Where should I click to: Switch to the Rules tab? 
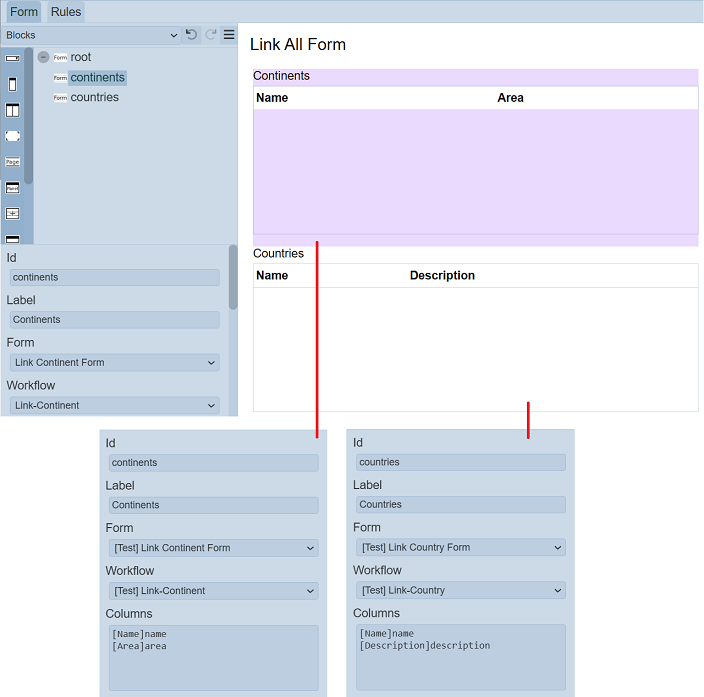pos(66,12)
